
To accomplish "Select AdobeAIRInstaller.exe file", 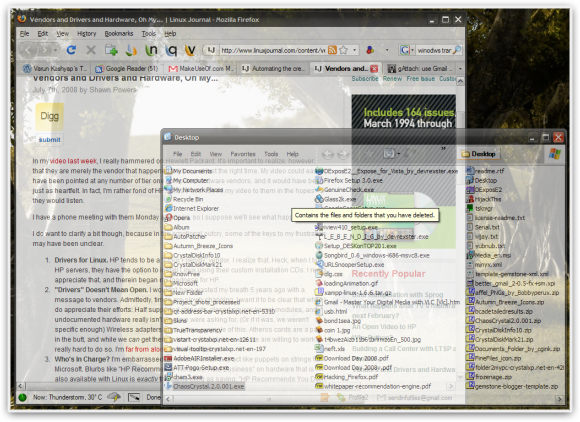I will tap(199, 358).
